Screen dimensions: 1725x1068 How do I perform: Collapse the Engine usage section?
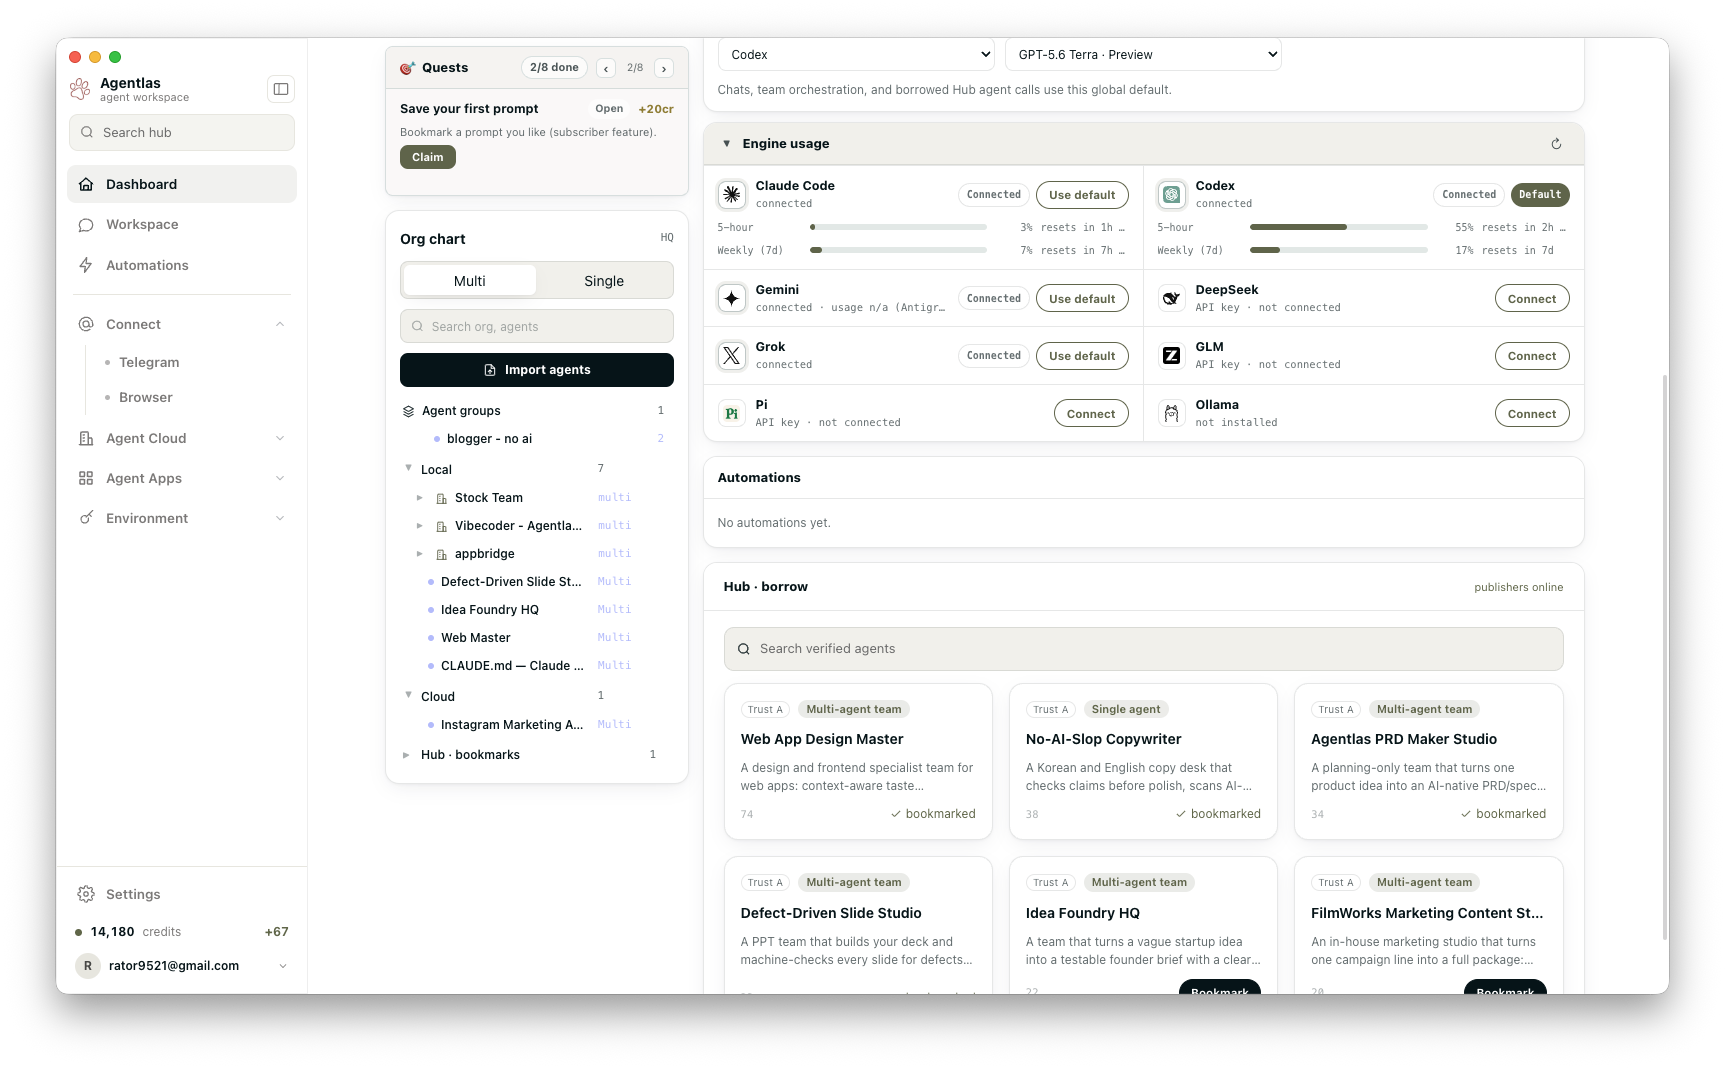pyautogui.click(x=726, y=144)
